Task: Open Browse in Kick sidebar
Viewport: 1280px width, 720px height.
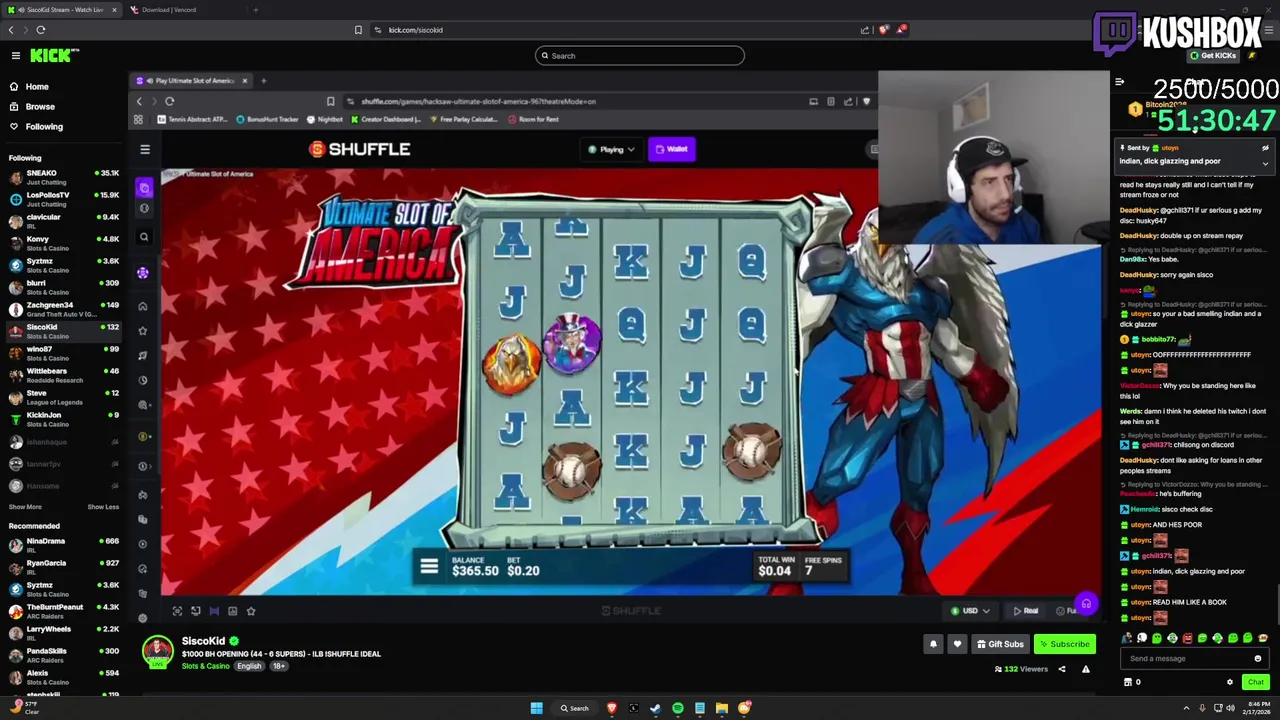Action: tap(40, 107)
